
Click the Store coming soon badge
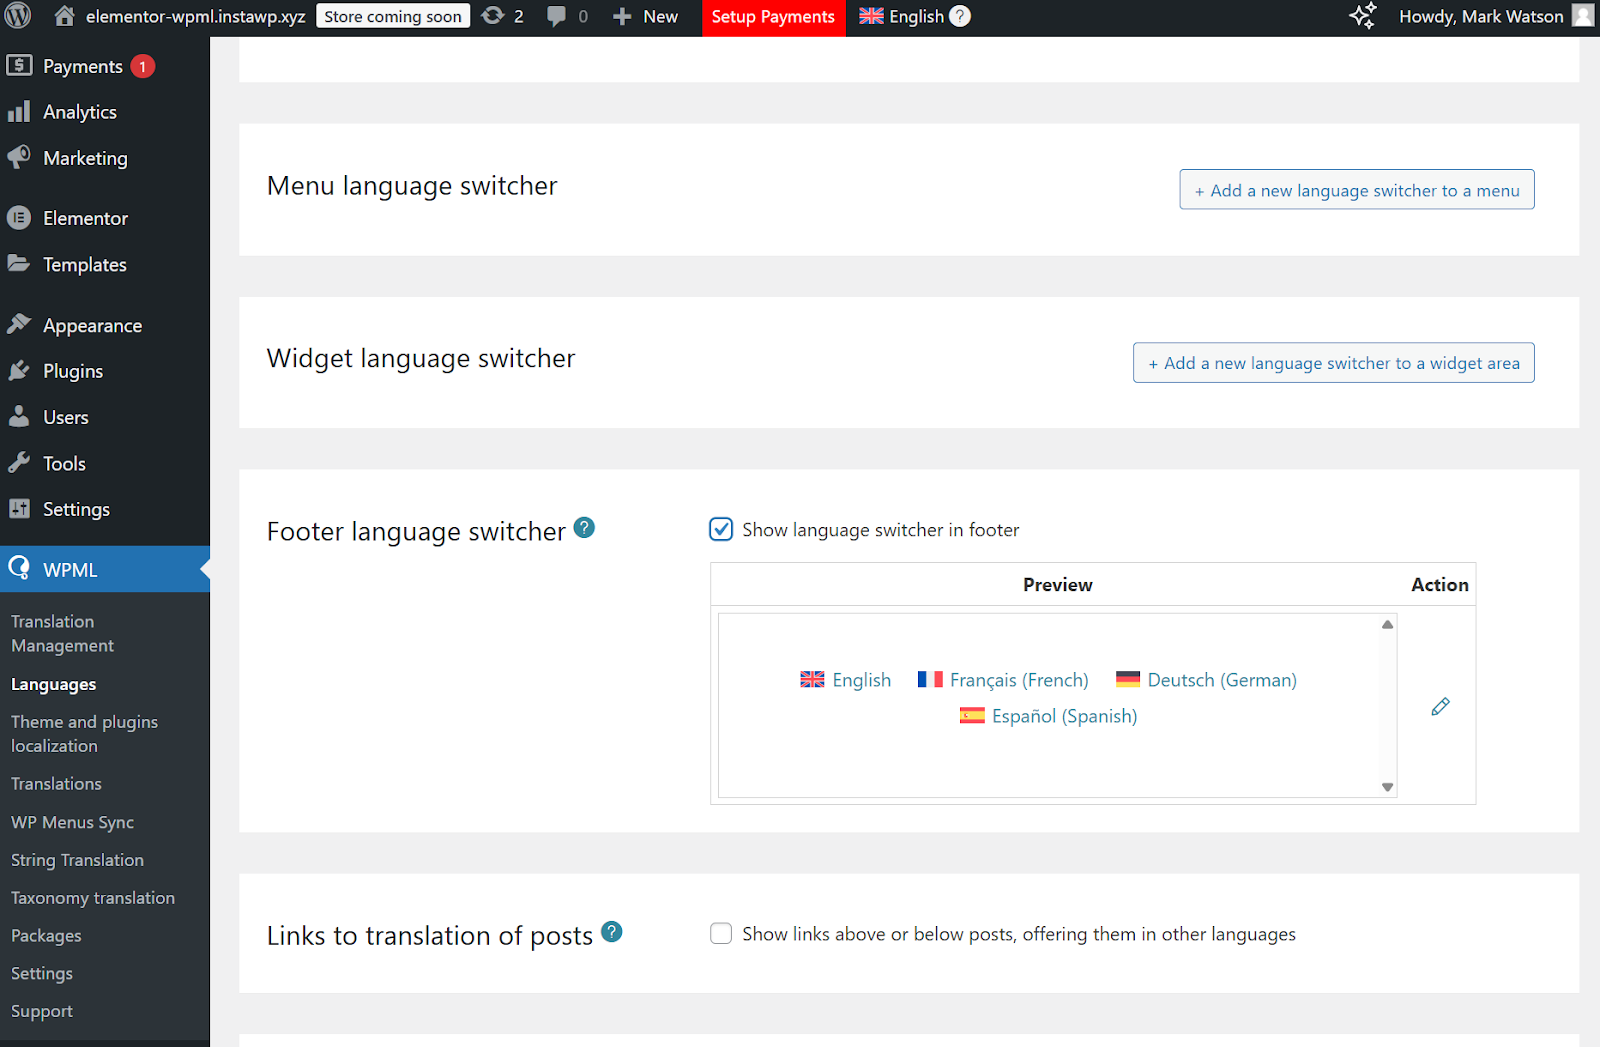(x=393, y=16)
